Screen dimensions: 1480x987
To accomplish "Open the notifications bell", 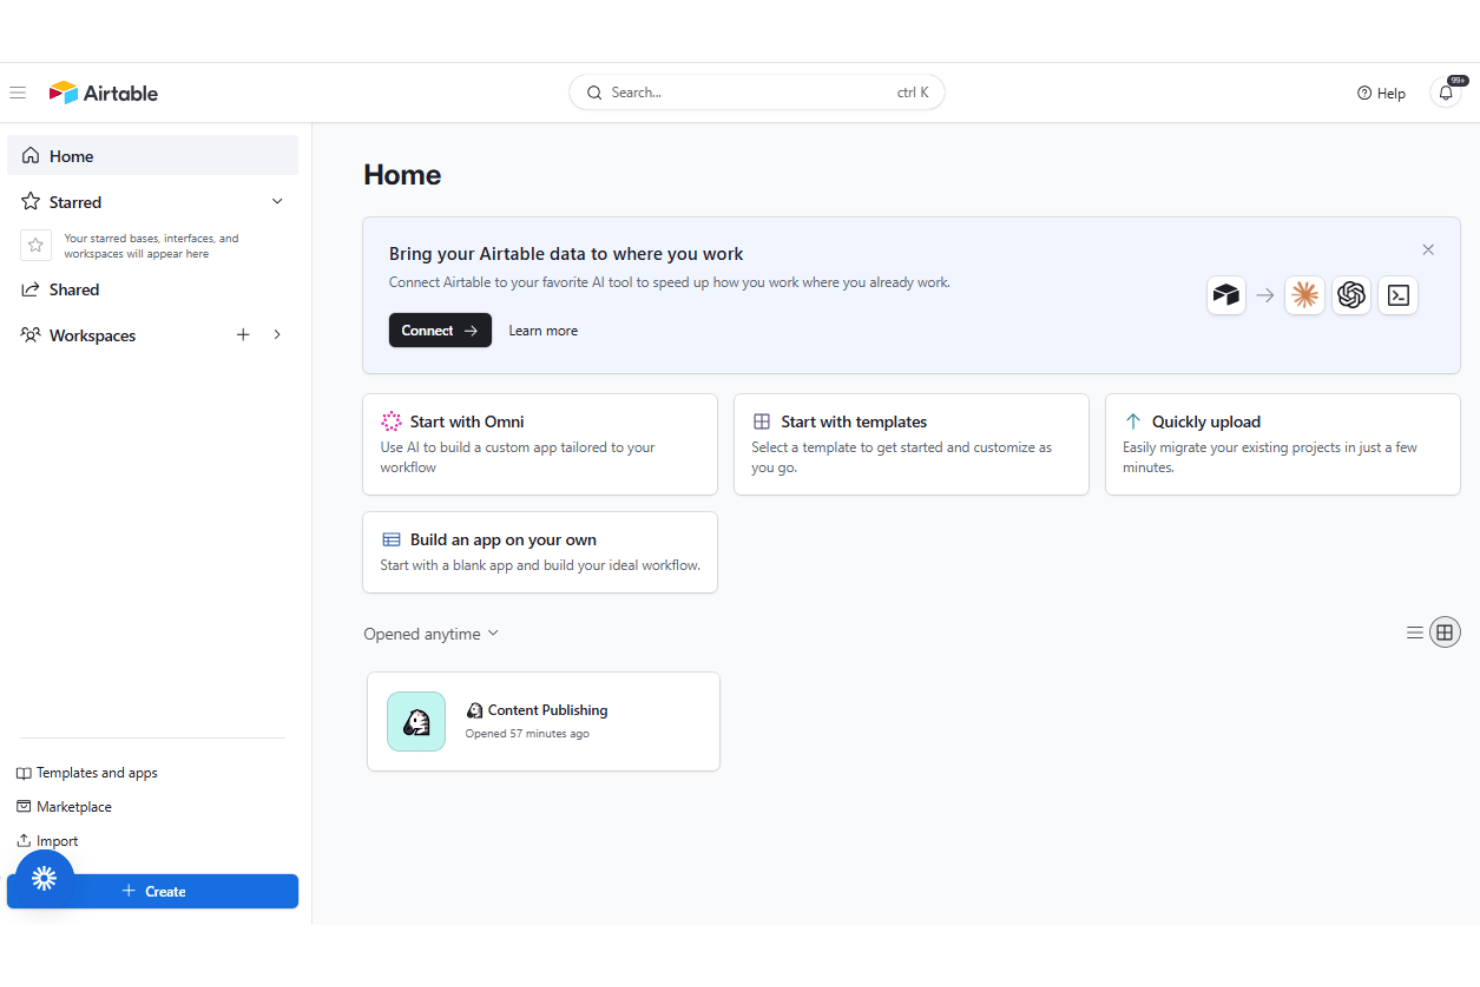I will tap(1446, 93).
